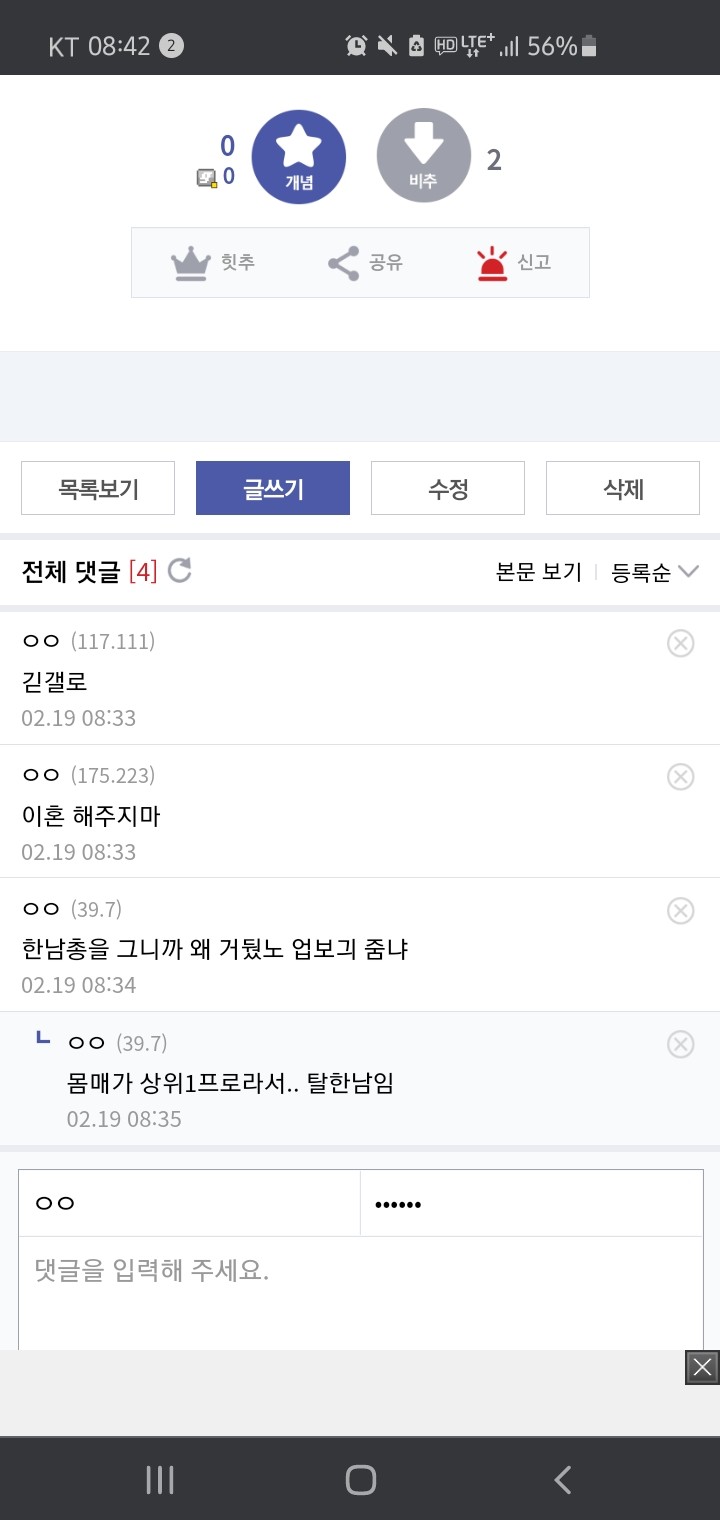Delete the 이혼 해주지마 comment
This screenshot has height=1520, width=720.
click(x=680, y=777)
